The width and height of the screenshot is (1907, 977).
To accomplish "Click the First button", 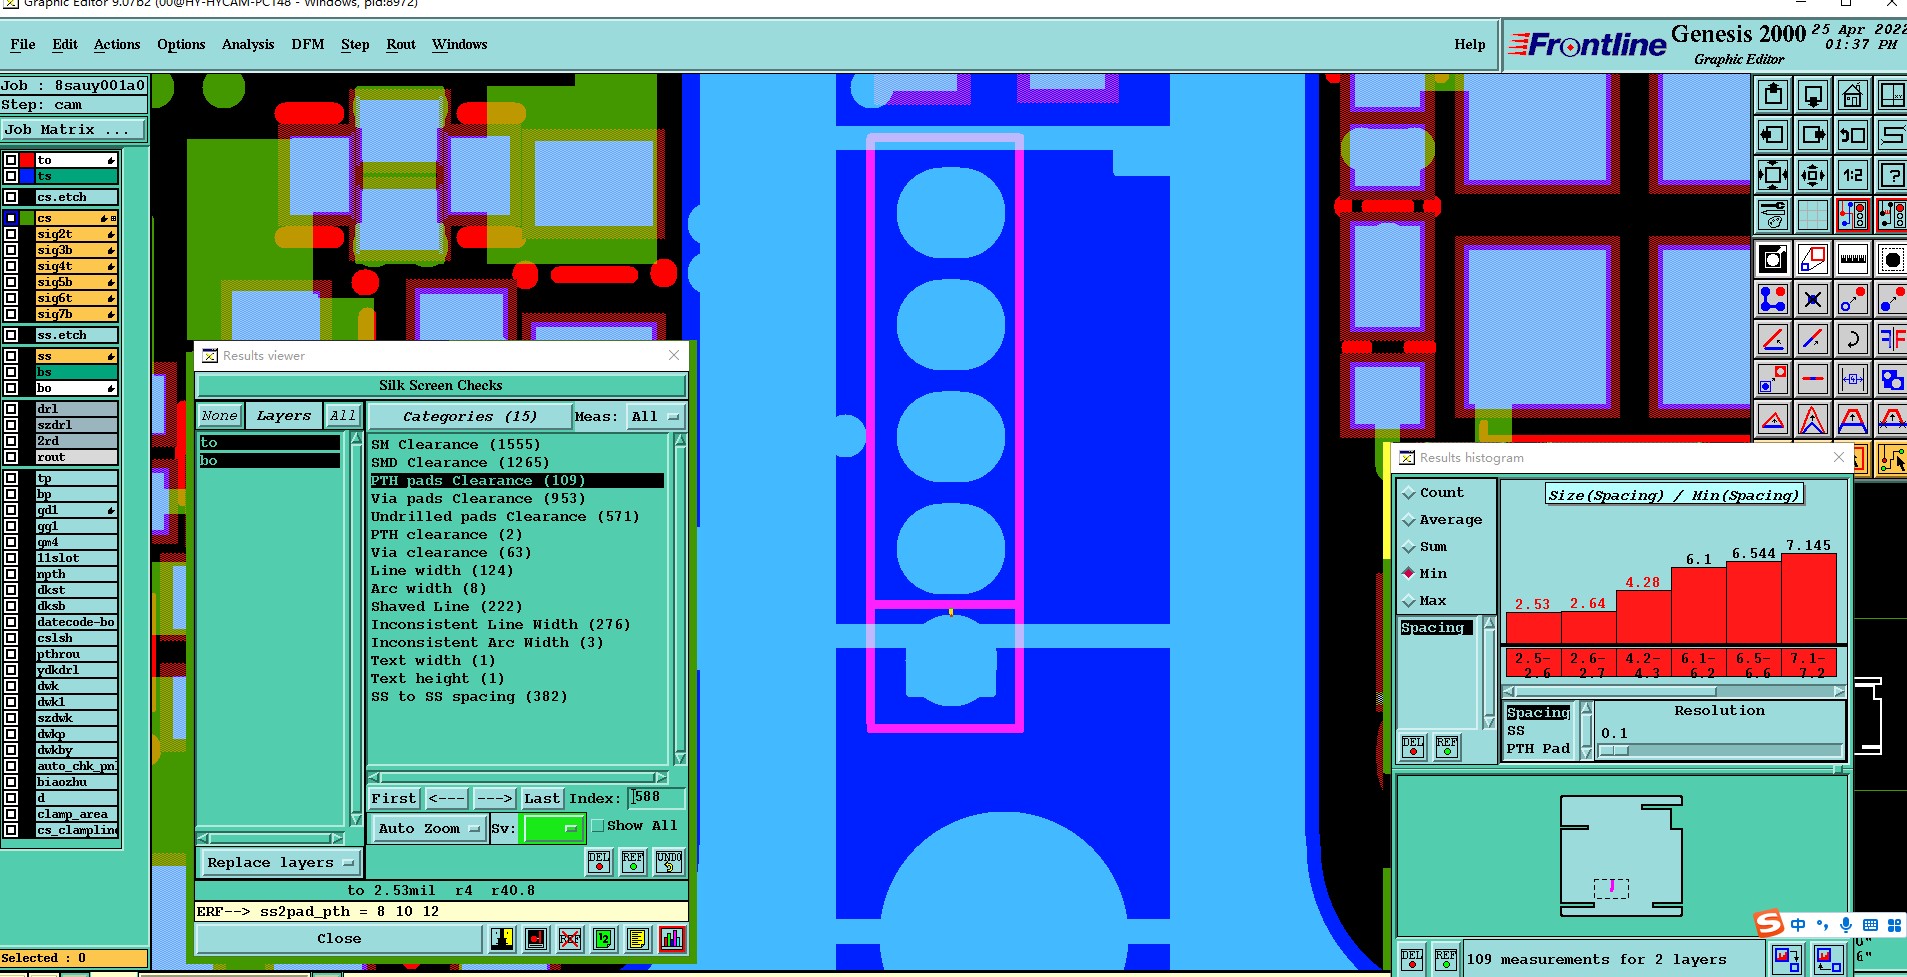I will [x=394, y=798].
